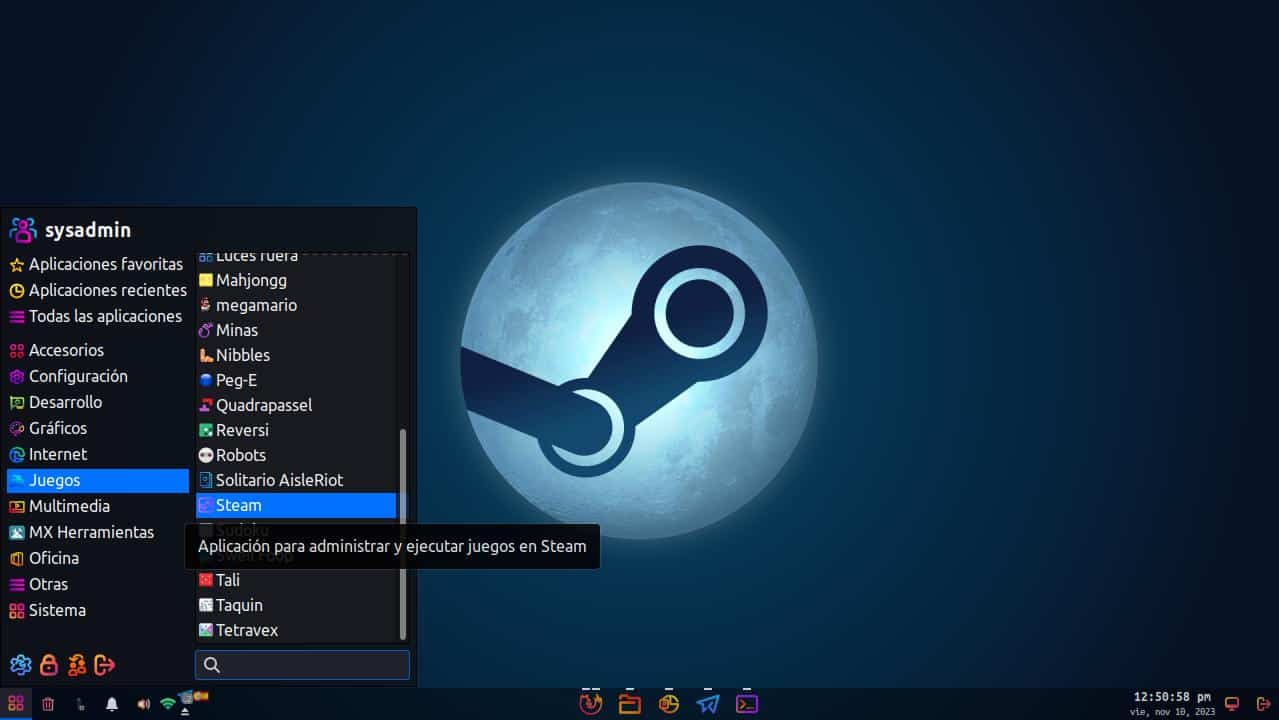Launch the Robots game

point(296,455)
